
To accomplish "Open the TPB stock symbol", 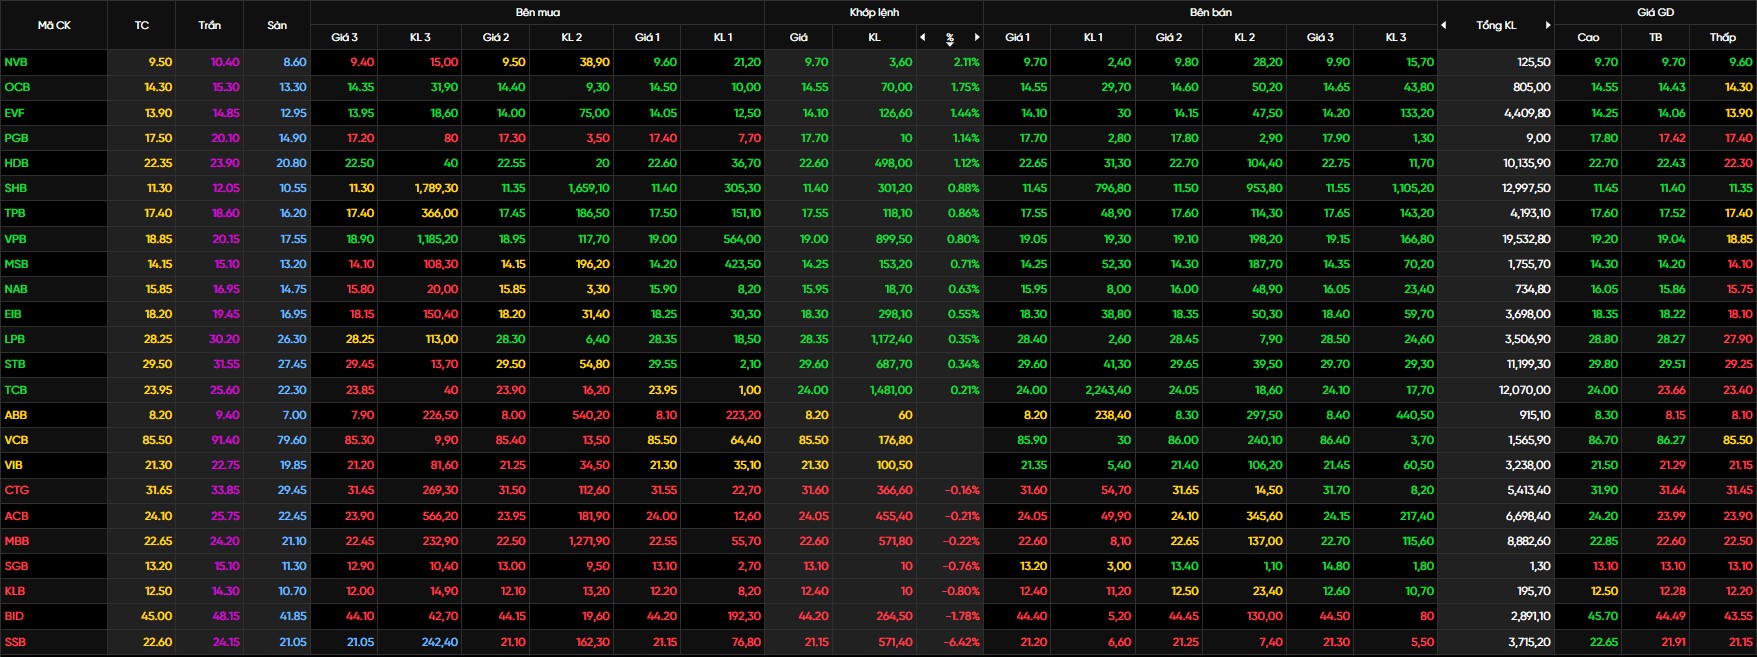I will [15, 213].
